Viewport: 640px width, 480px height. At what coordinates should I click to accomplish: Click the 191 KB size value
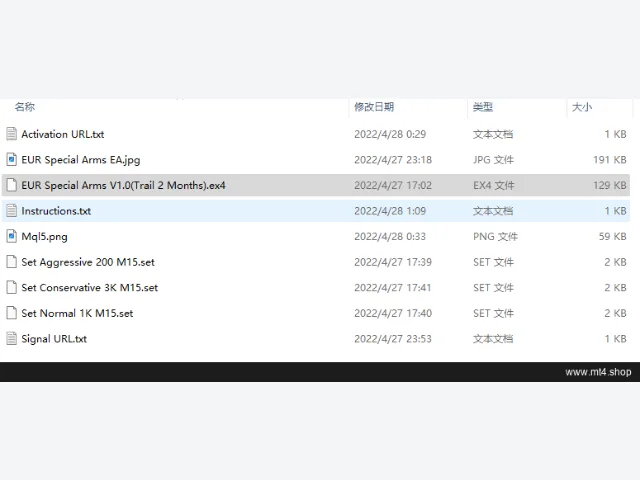point(610,160)
